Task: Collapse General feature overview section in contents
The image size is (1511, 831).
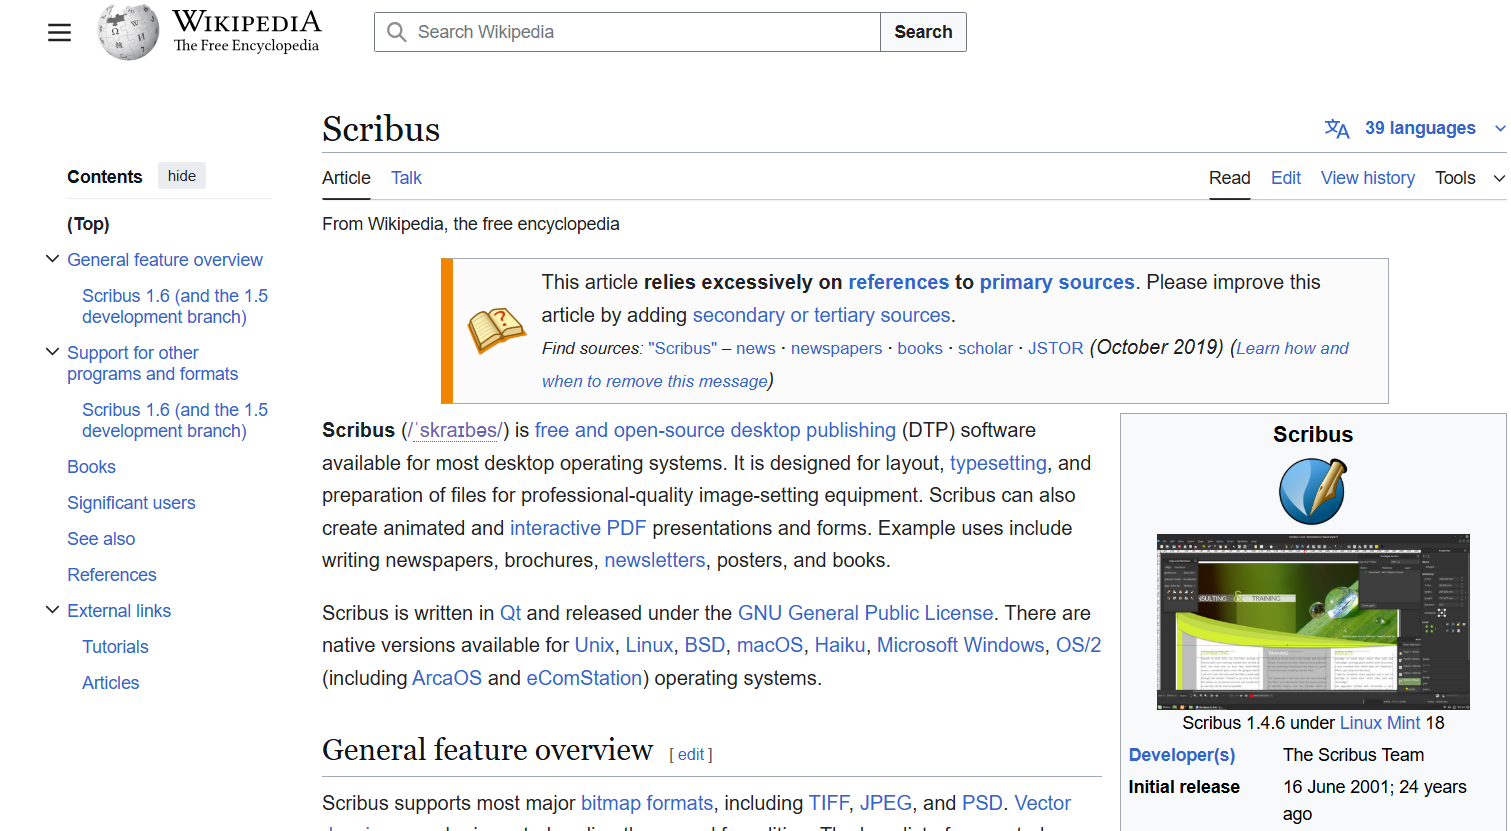Action: [53, 259]
